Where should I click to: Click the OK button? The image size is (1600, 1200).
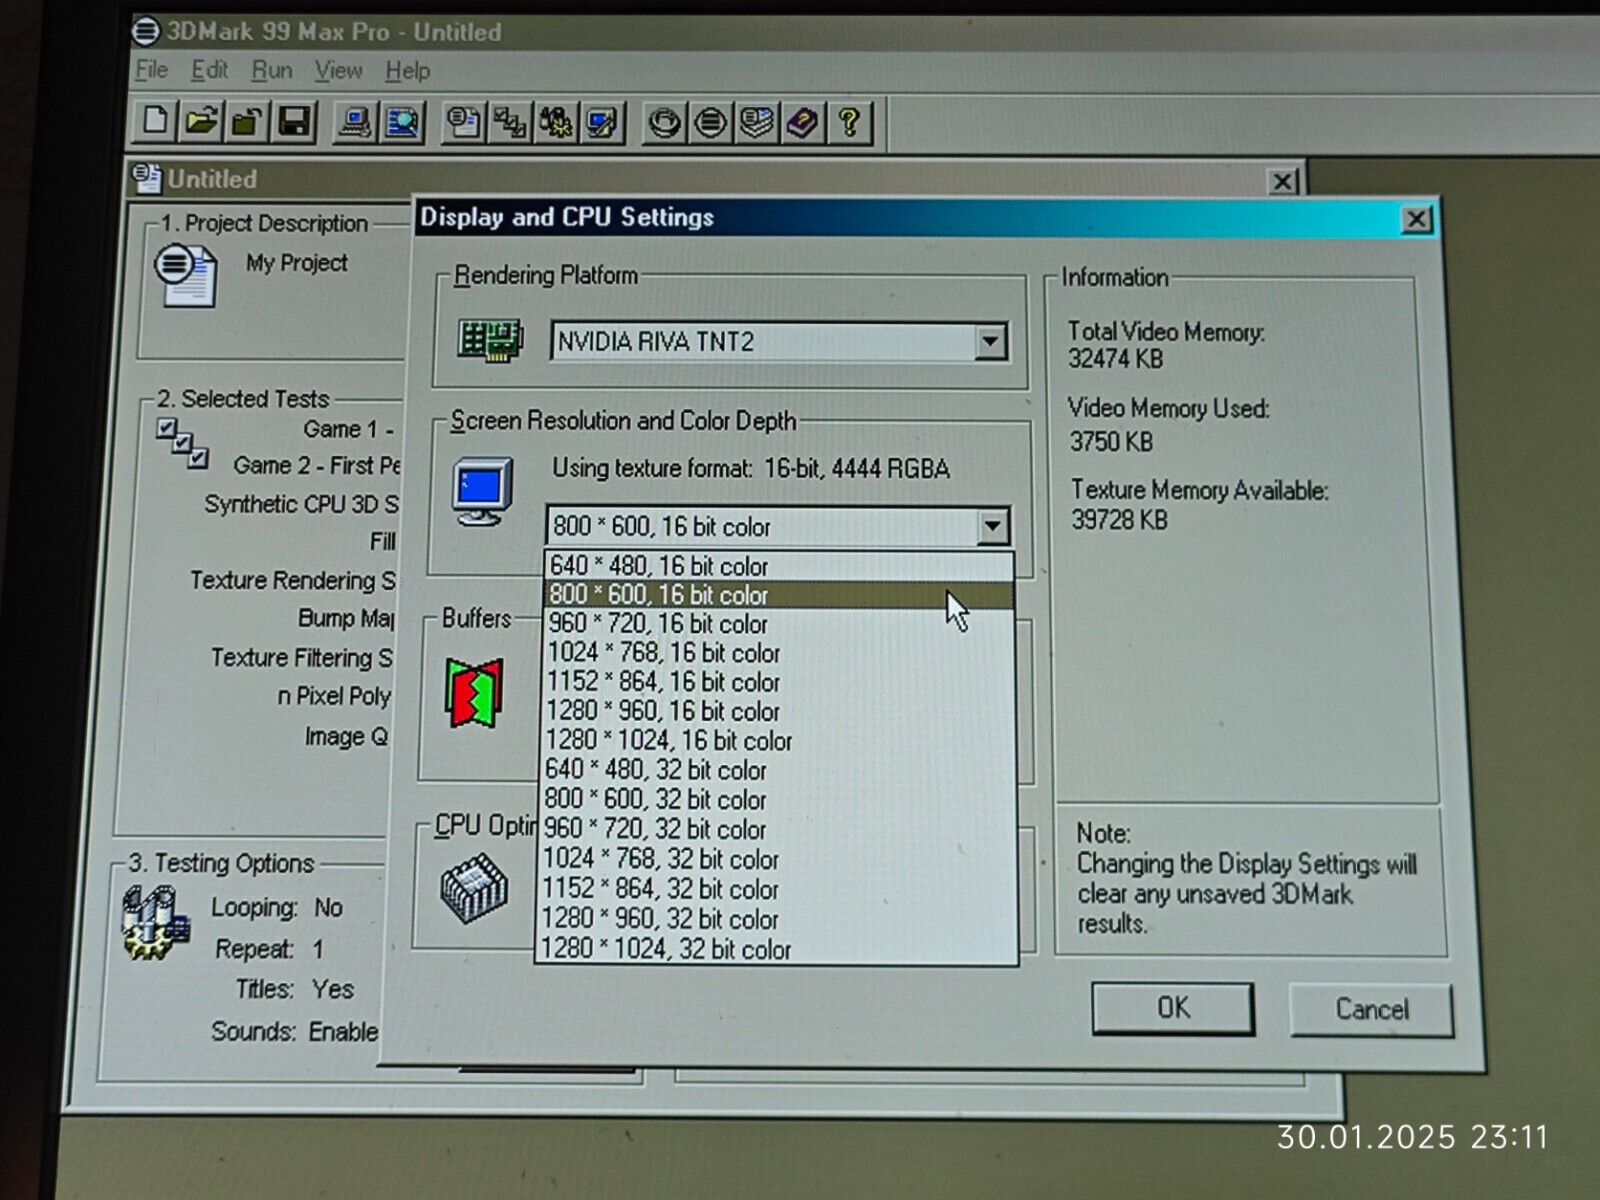(x=1173, y=1008)
